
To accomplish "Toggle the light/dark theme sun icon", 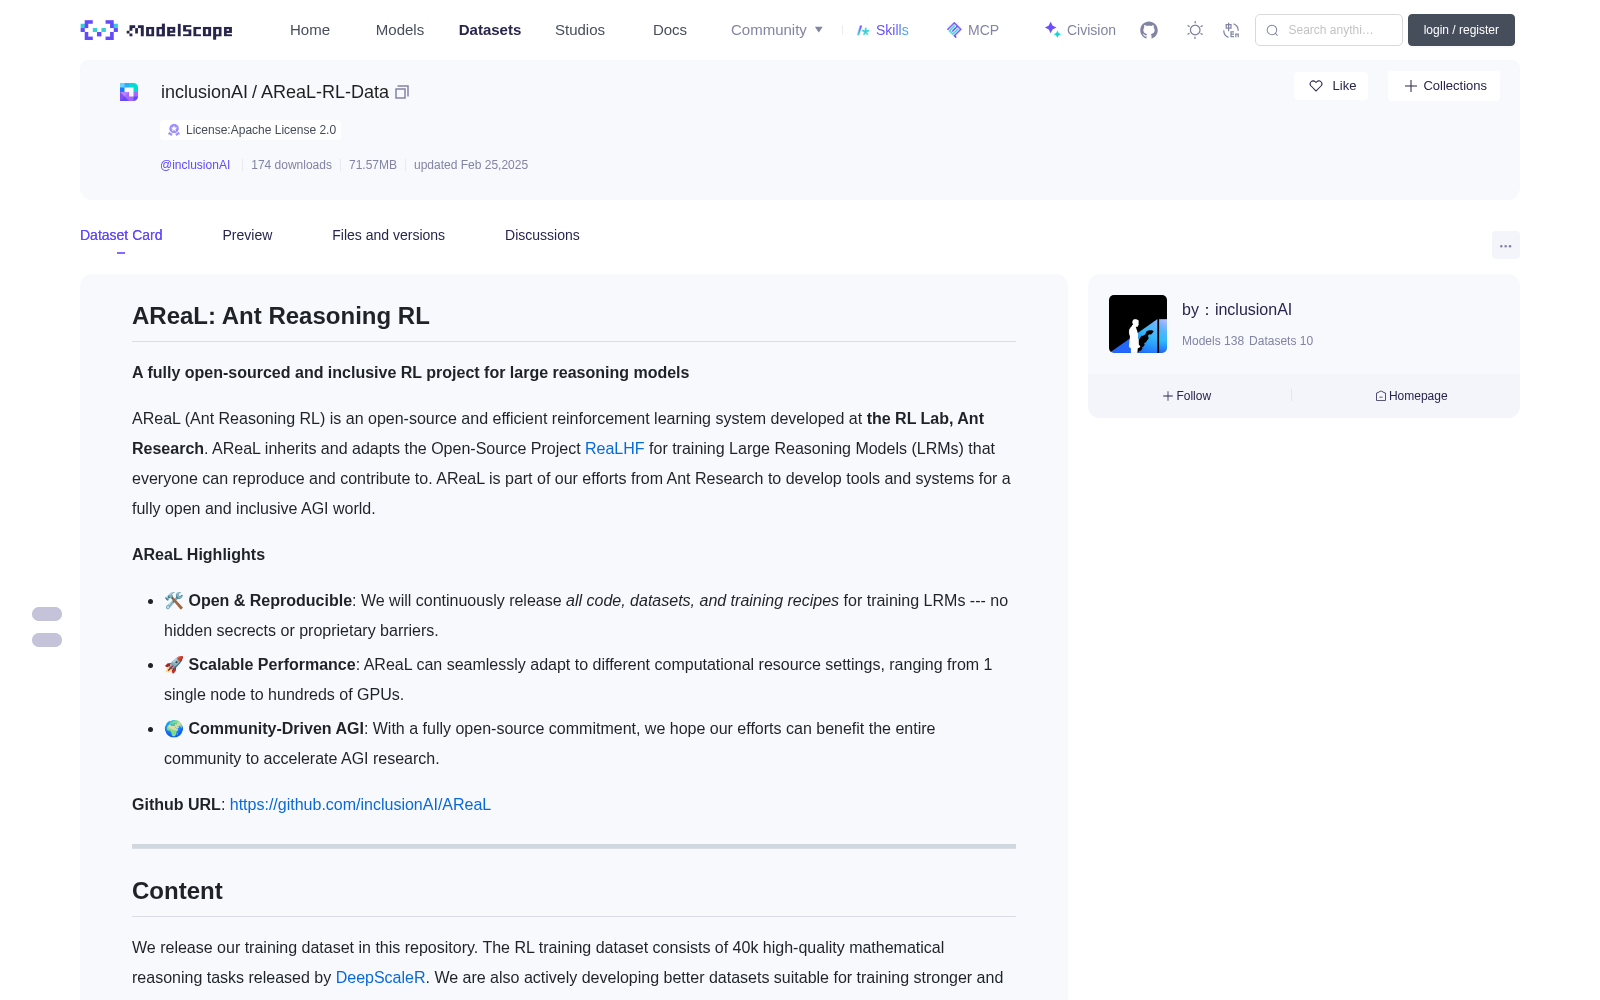I will (x=1195, y=30).
